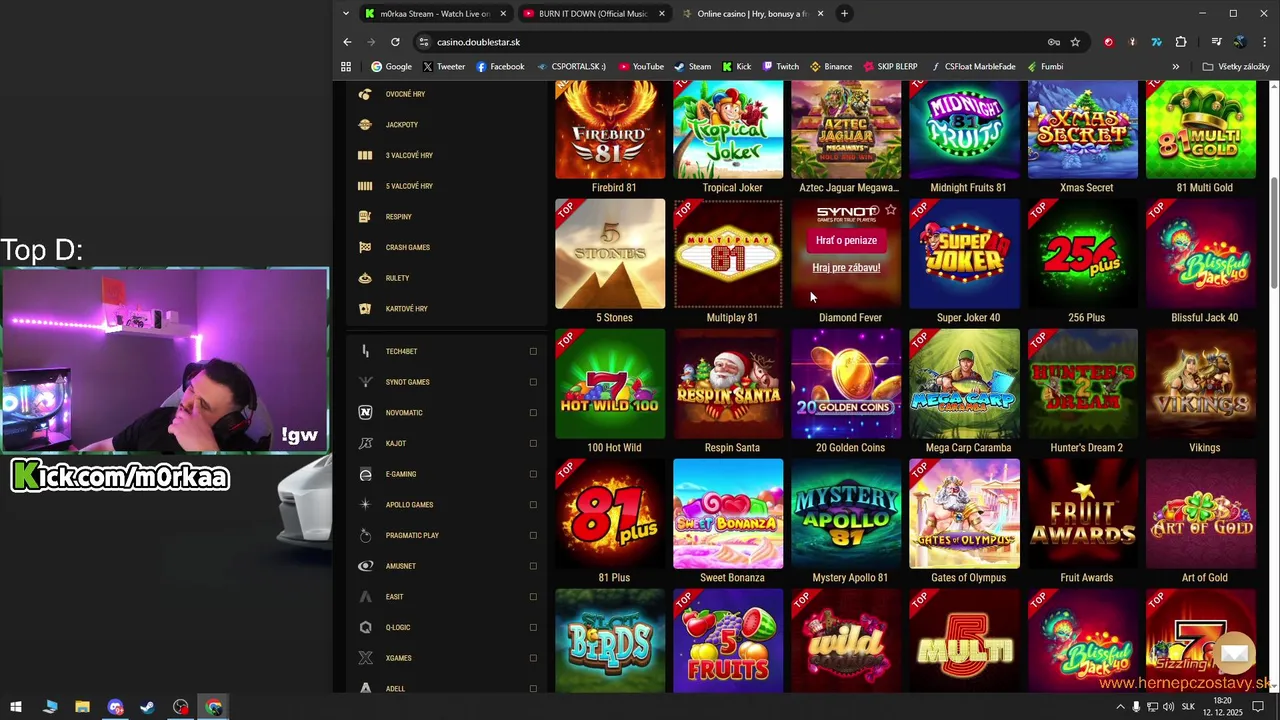Viewport: 1280px width, 720px height.
Task: Open the Všetky záložky bookmarks folder
Action: (1236, 67)
